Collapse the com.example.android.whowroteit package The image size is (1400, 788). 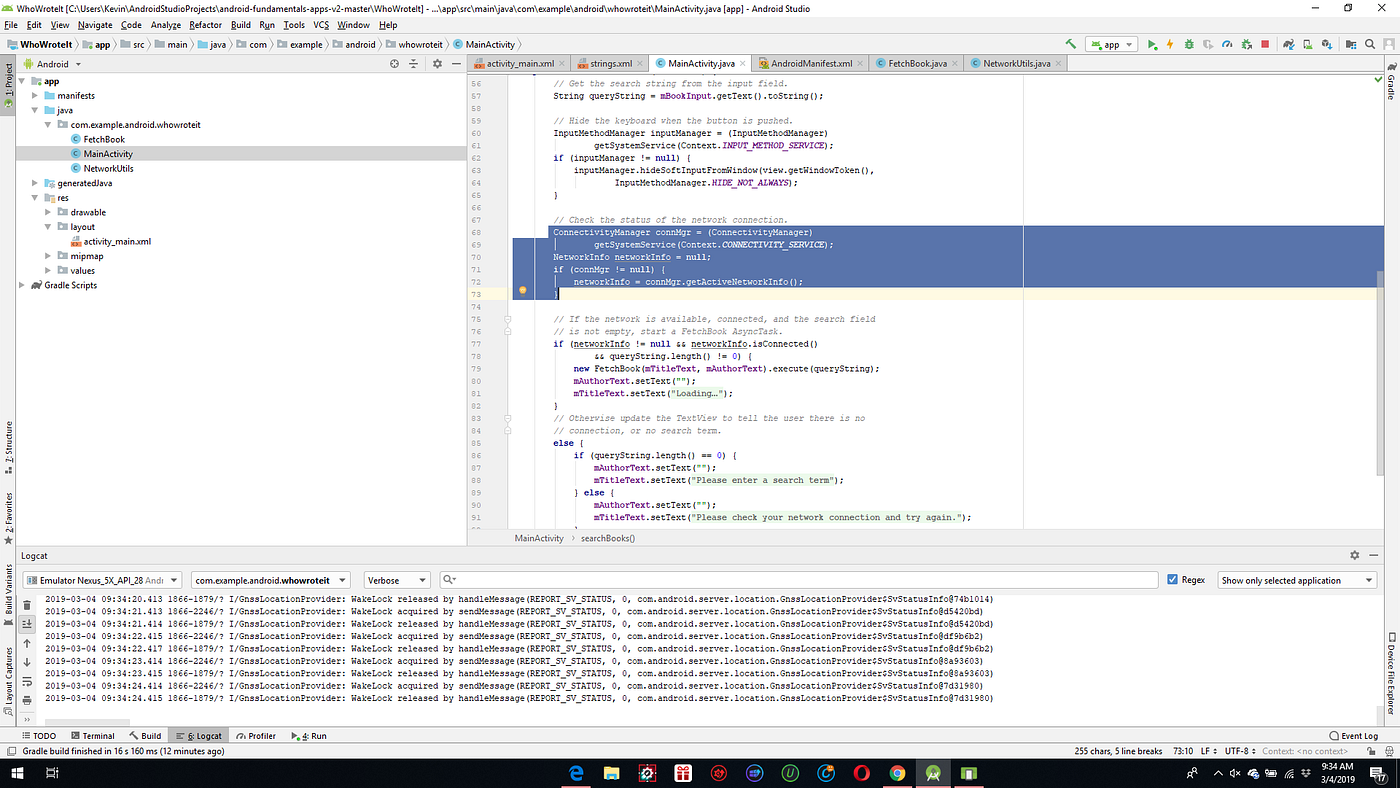(x=47, y=124)
